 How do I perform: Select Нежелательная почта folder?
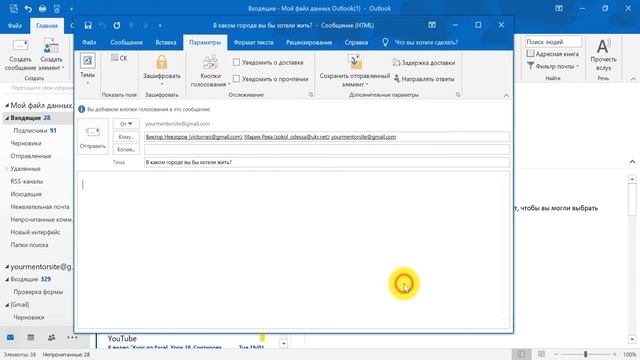(40, 207)
